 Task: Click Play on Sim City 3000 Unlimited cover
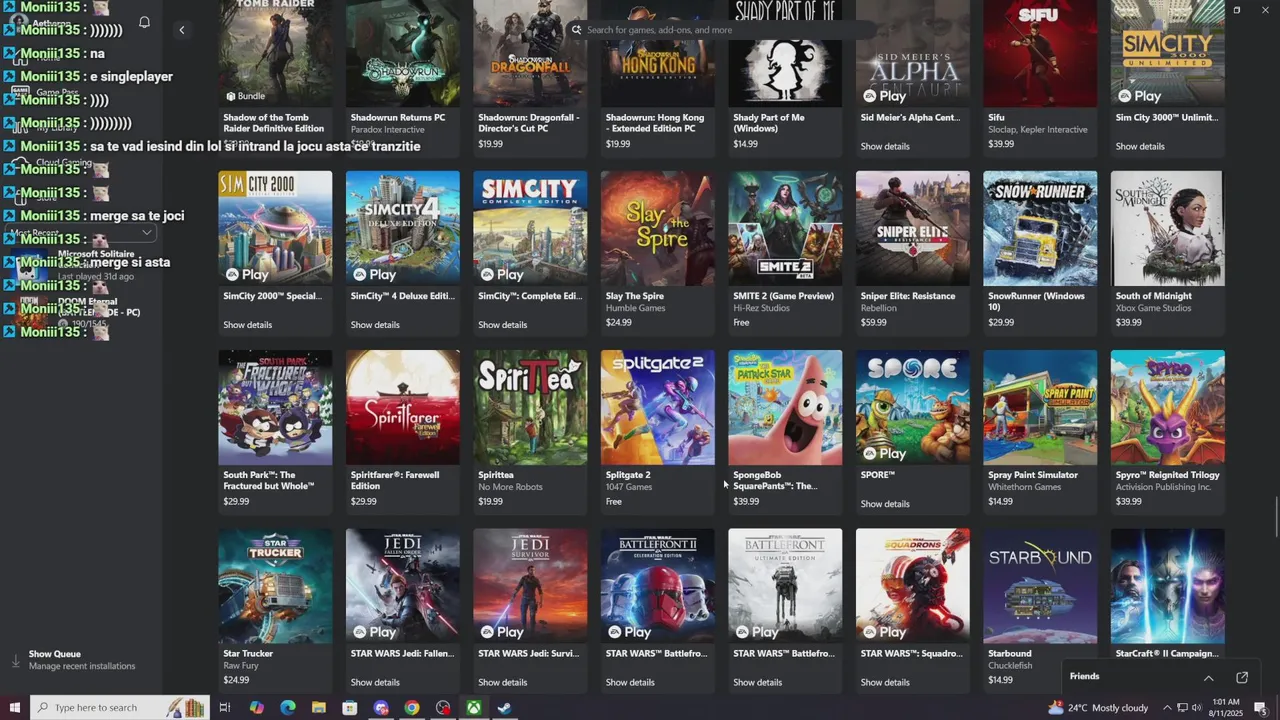pos(1140,96)
